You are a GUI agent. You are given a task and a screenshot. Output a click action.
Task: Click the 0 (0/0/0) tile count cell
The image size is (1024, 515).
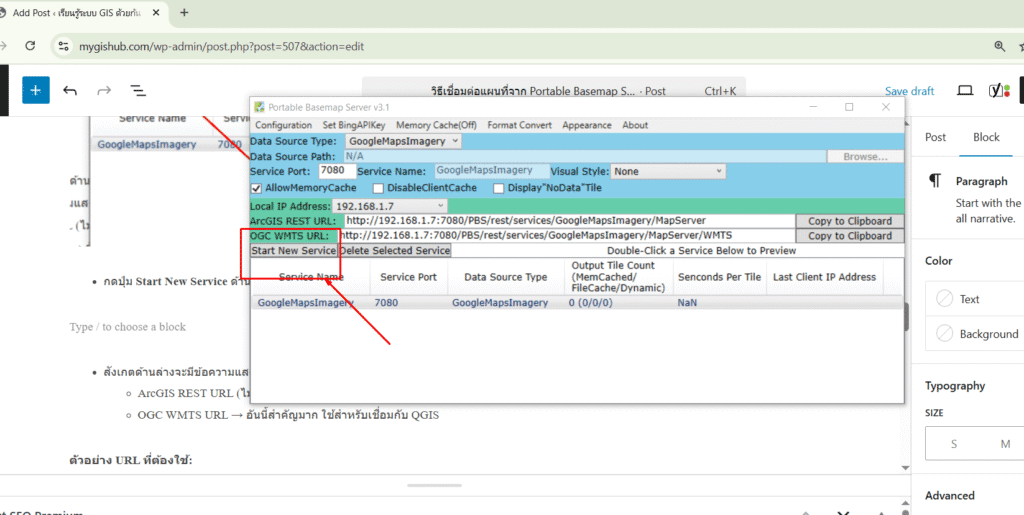tap(590, 303)
